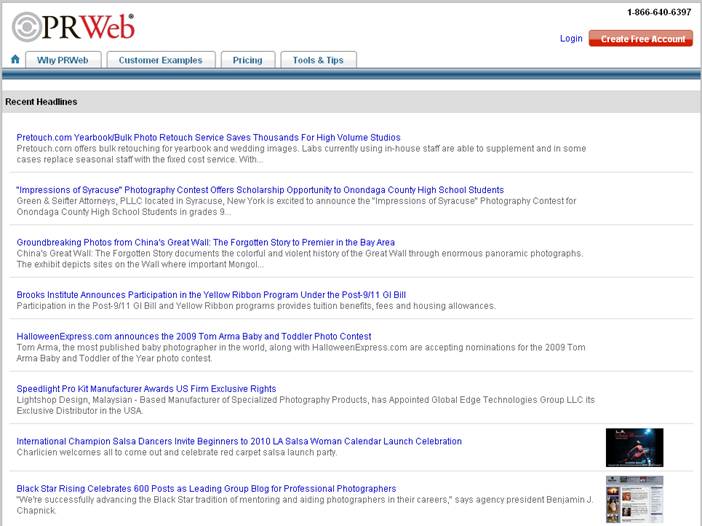Open the Why PRWeb tab
The width and height of the screenshot is (702, 526).
63,60
